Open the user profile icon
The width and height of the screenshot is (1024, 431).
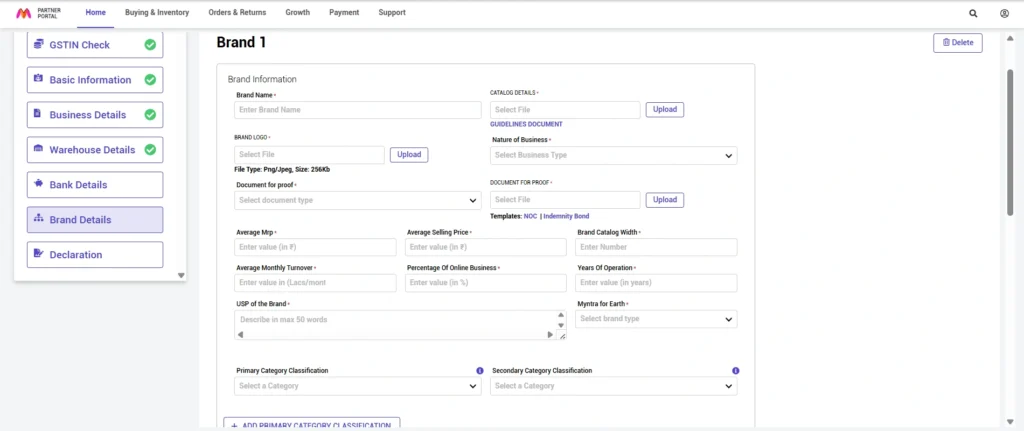(x=1004, y=13)
